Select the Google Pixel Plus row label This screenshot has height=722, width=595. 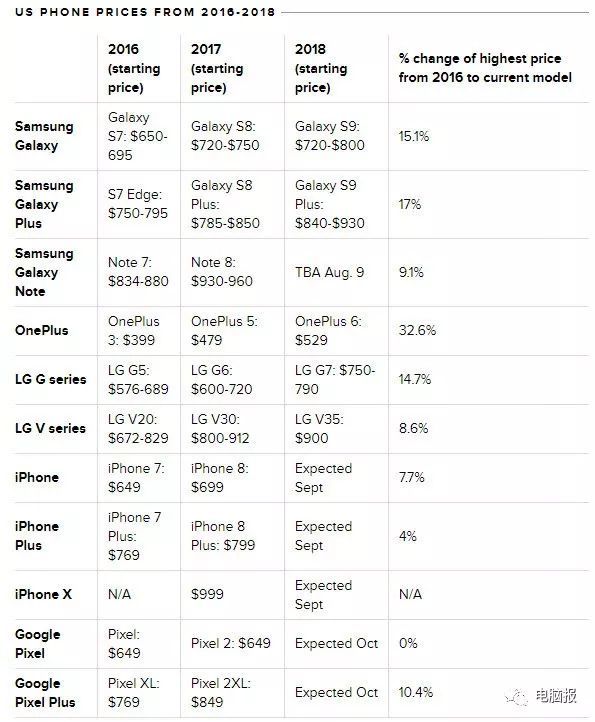(45, 693)
